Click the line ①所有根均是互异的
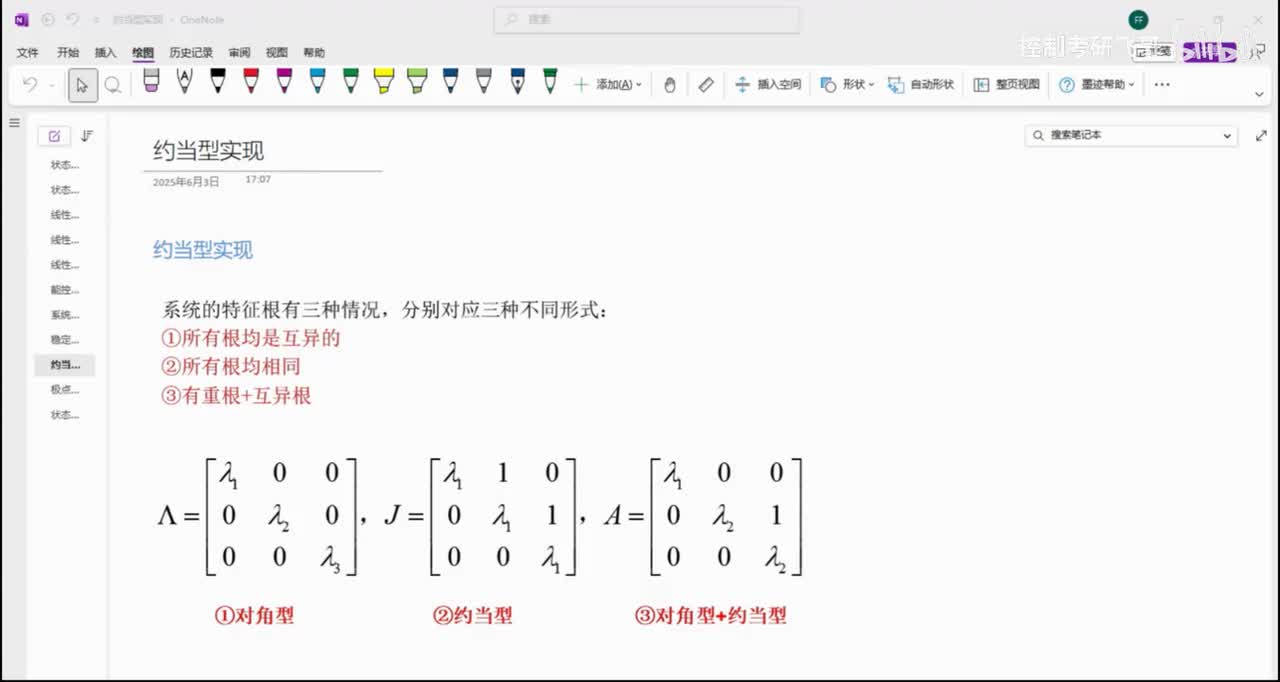Image resolution: width=1280 pixels, height=682 pixels. coord(251,338)
